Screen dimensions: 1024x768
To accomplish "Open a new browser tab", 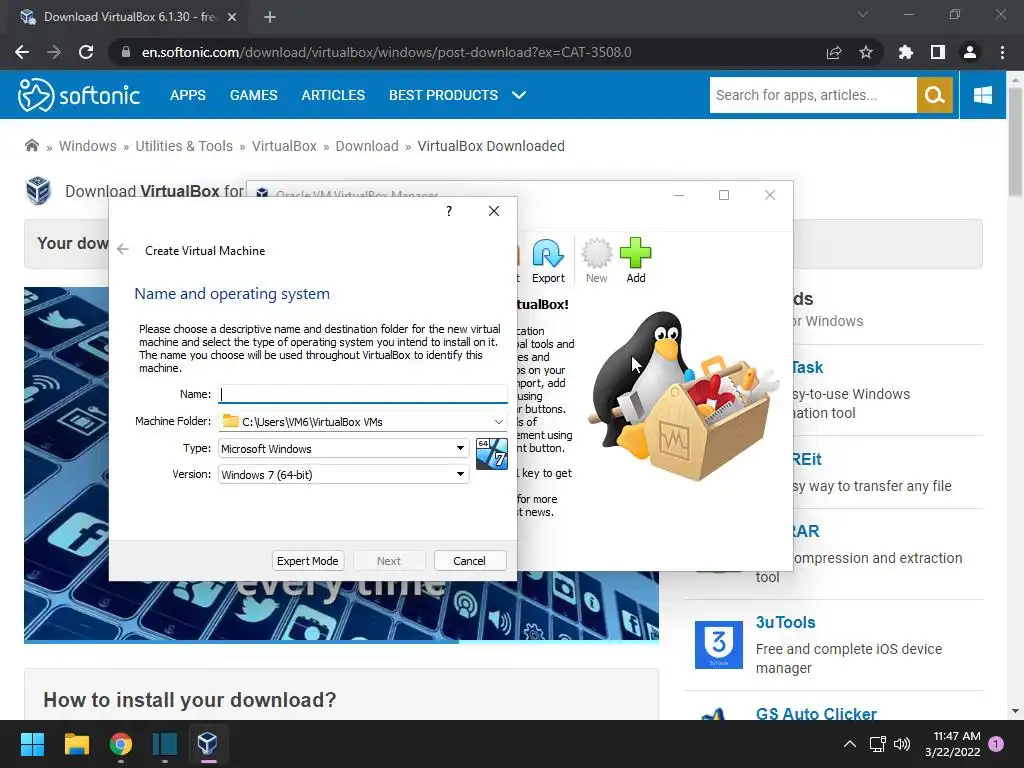I will (x=270, y=18).
